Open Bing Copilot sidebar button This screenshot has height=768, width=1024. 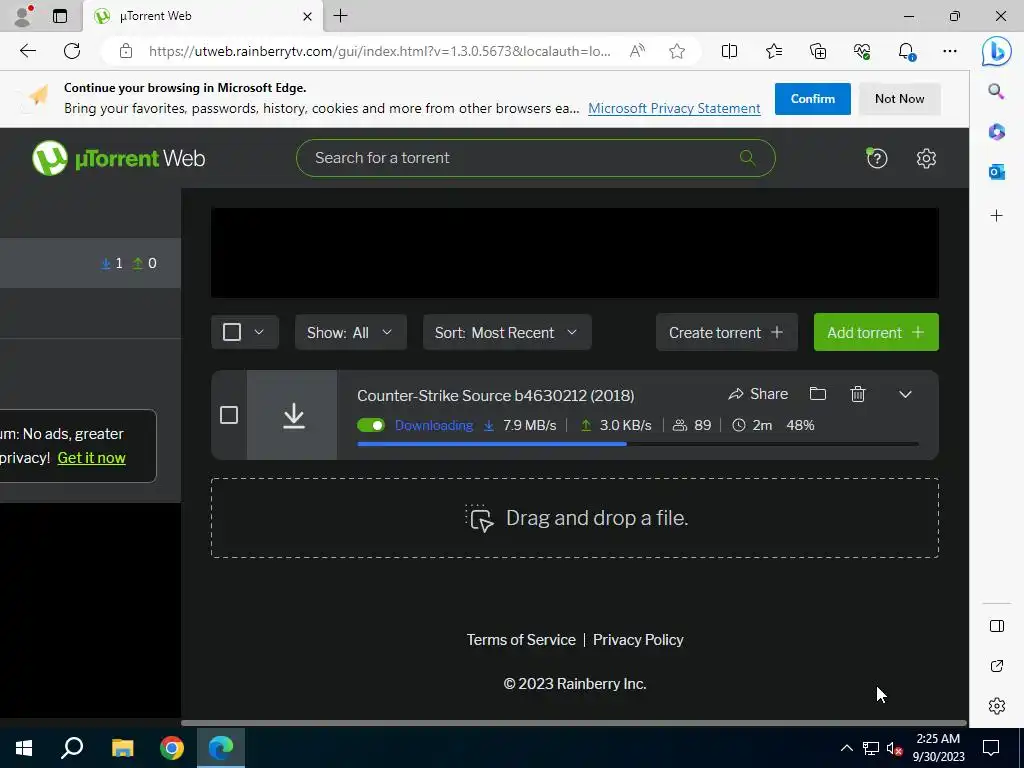tap(997, 51)
